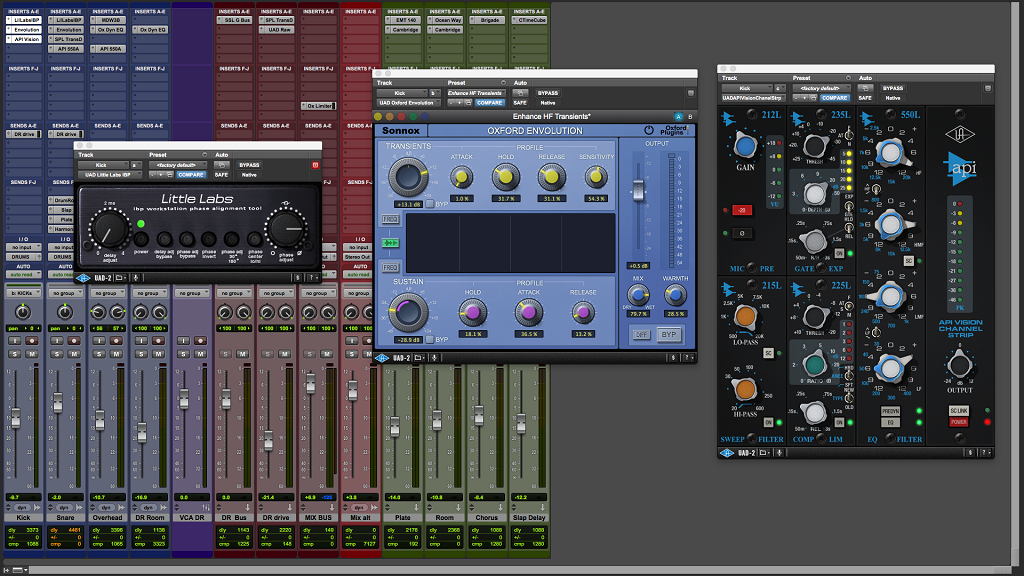
Task: Toggle the red -20 pad button on API 212L
Action: 742,210
